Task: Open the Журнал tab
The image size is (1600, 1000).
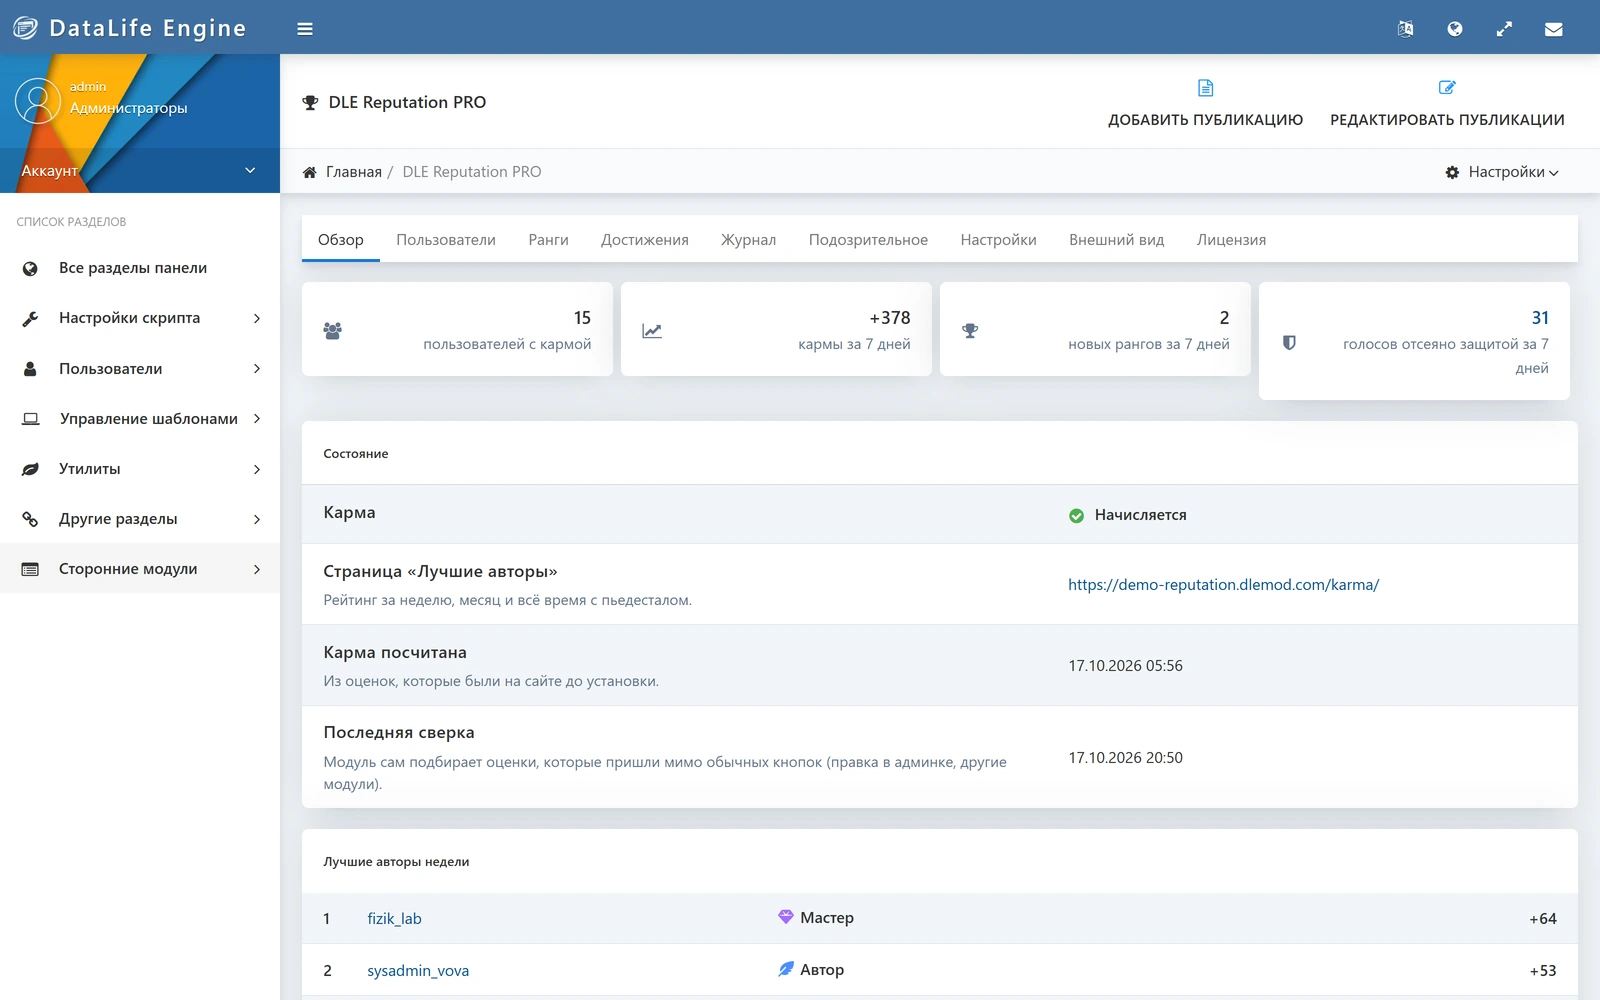Action: (x=749, y=240)
